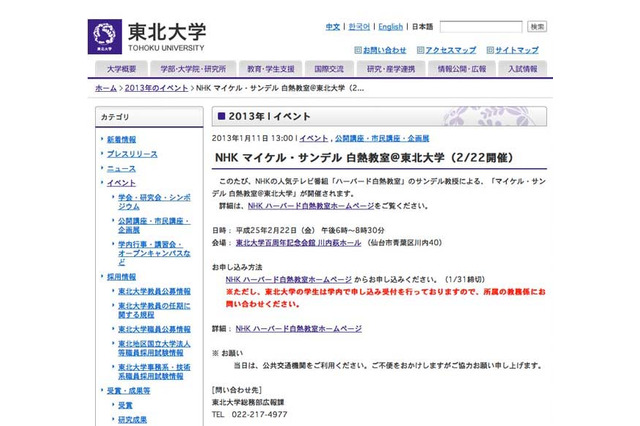Click the article title NHK マイケル・サンデル 白熱教室
Screen dimensions: 640x426
coord(364,158)
